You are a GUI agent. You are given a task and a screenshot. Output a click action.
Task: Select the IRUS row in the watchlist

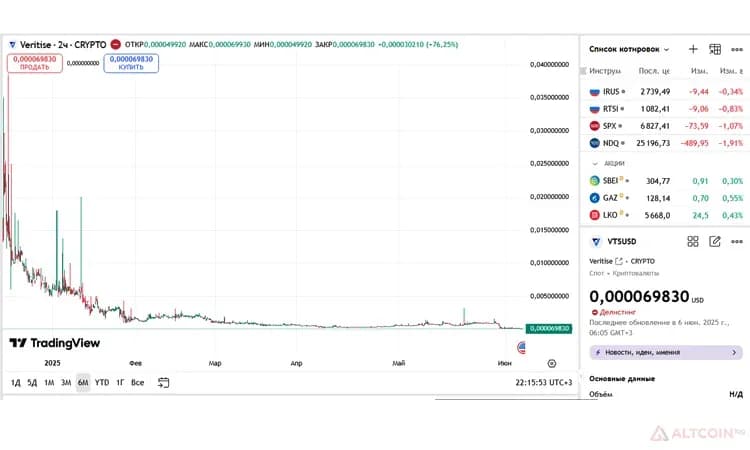[666, 91]
